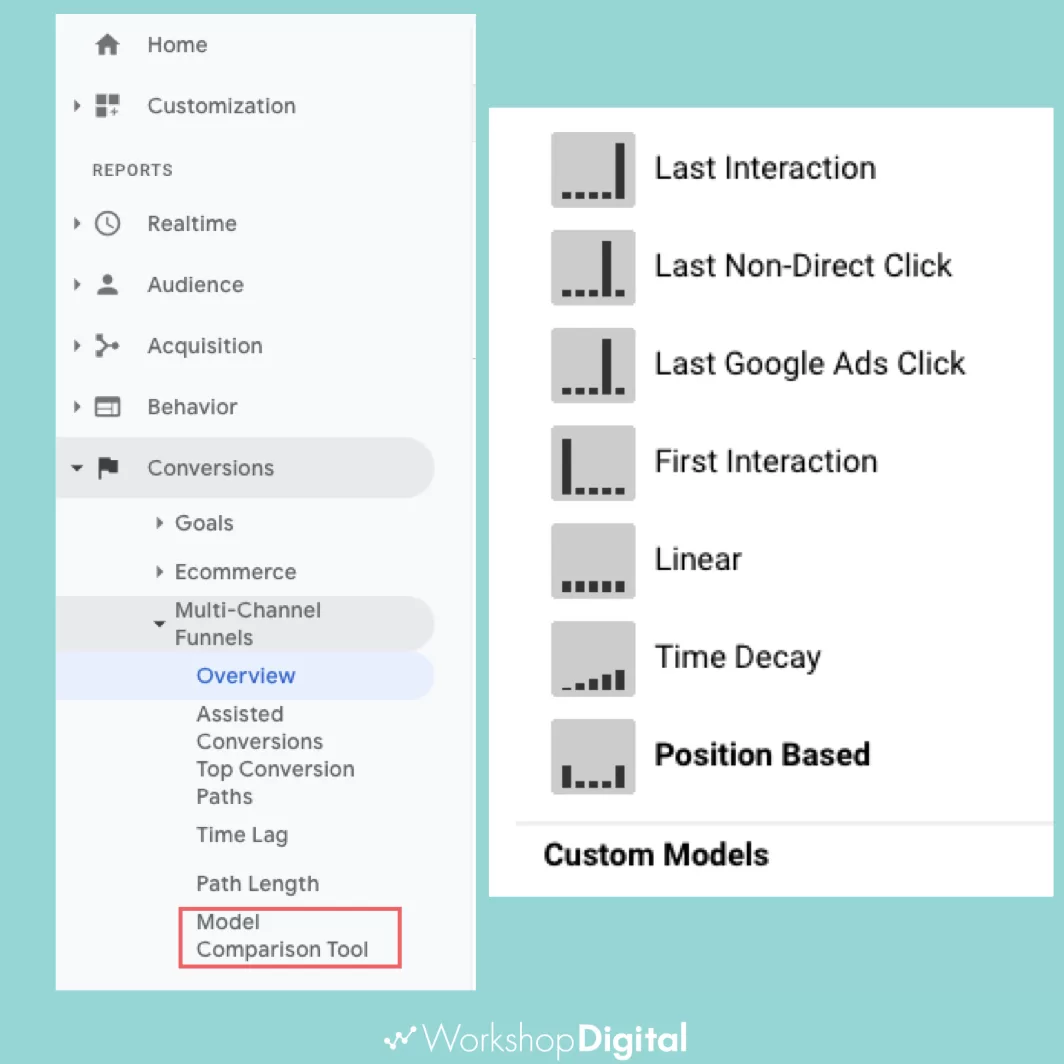Open the Overview report link
This screenshot has width=1064, height=1064.
[246, 675]
